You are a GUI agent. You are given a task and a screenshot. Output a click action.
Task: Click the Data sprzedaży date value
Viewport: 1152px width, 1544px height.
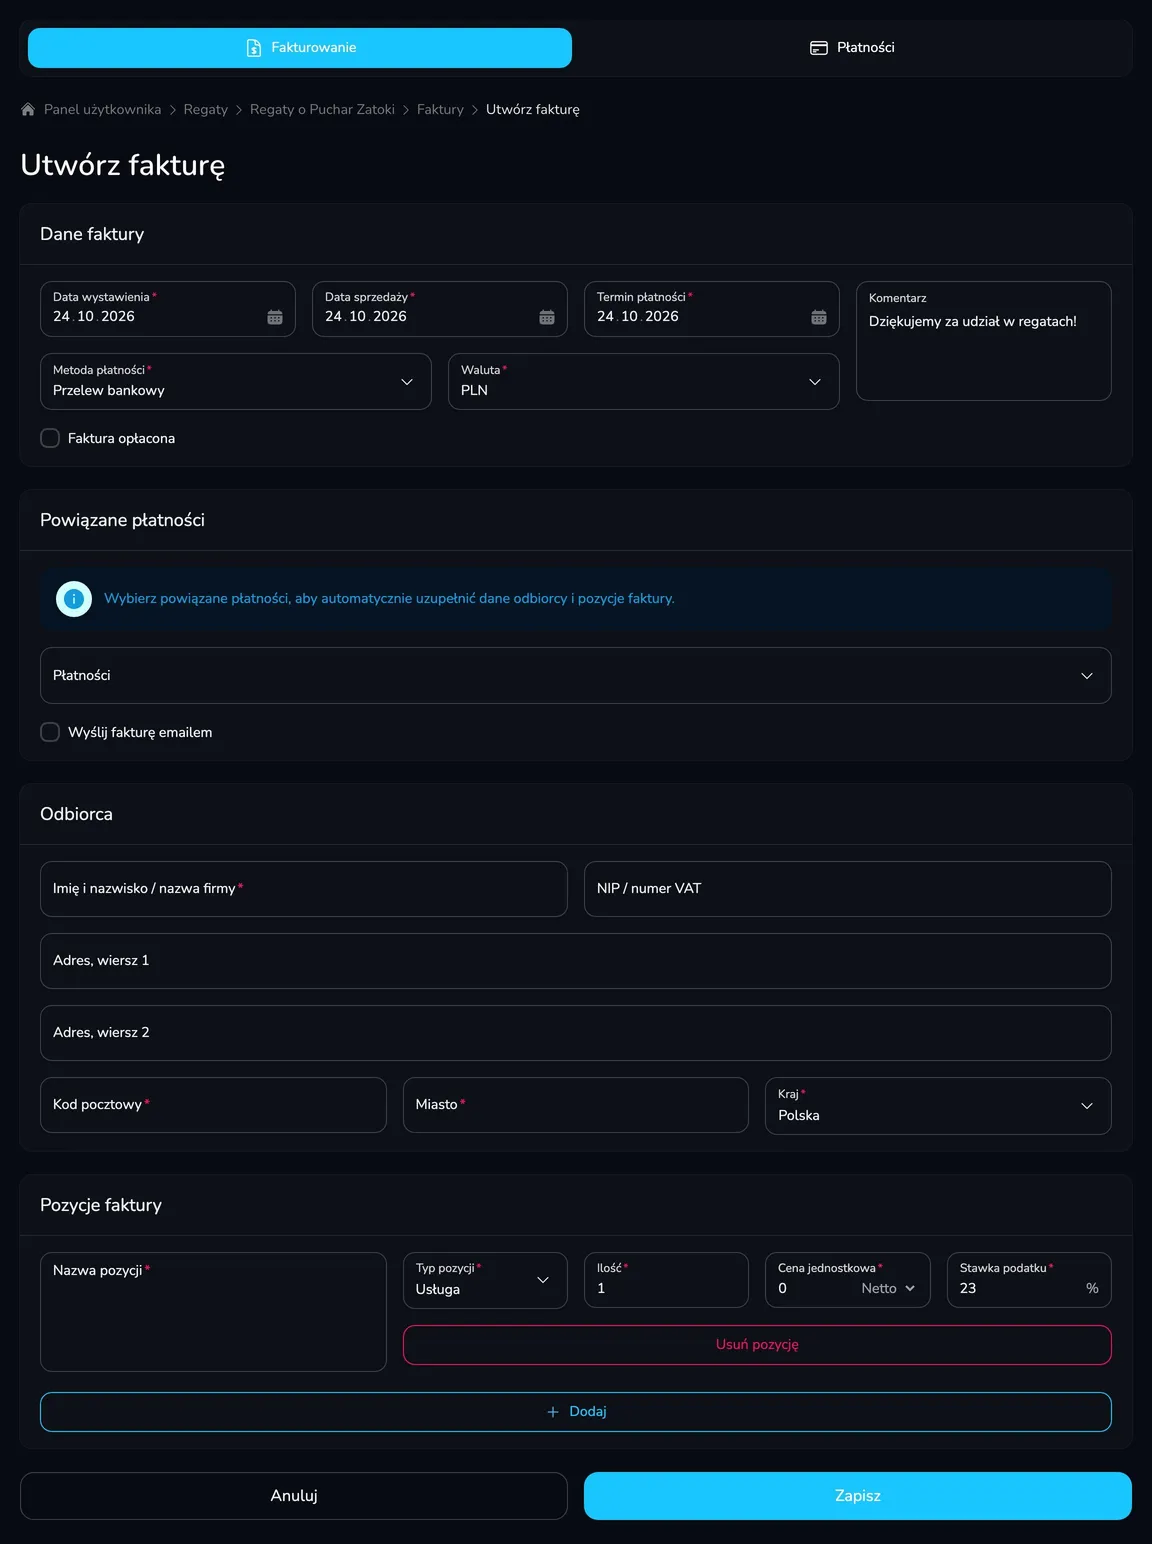366,316
